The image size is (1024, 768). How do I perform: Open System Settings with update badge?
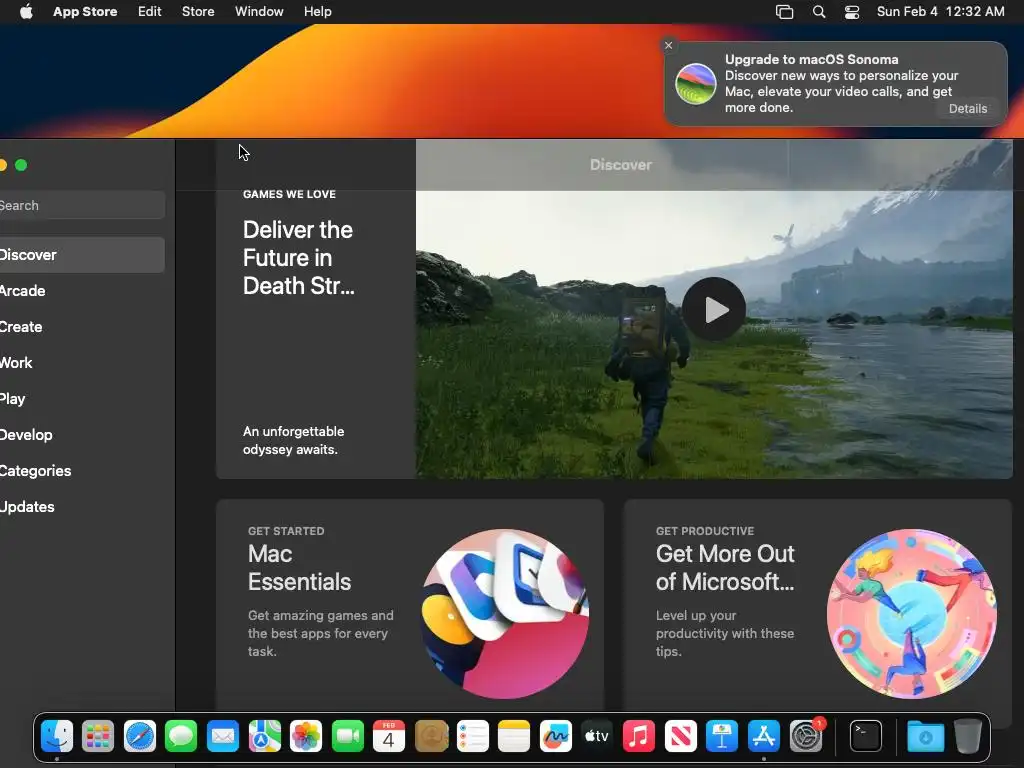(806, 737)
